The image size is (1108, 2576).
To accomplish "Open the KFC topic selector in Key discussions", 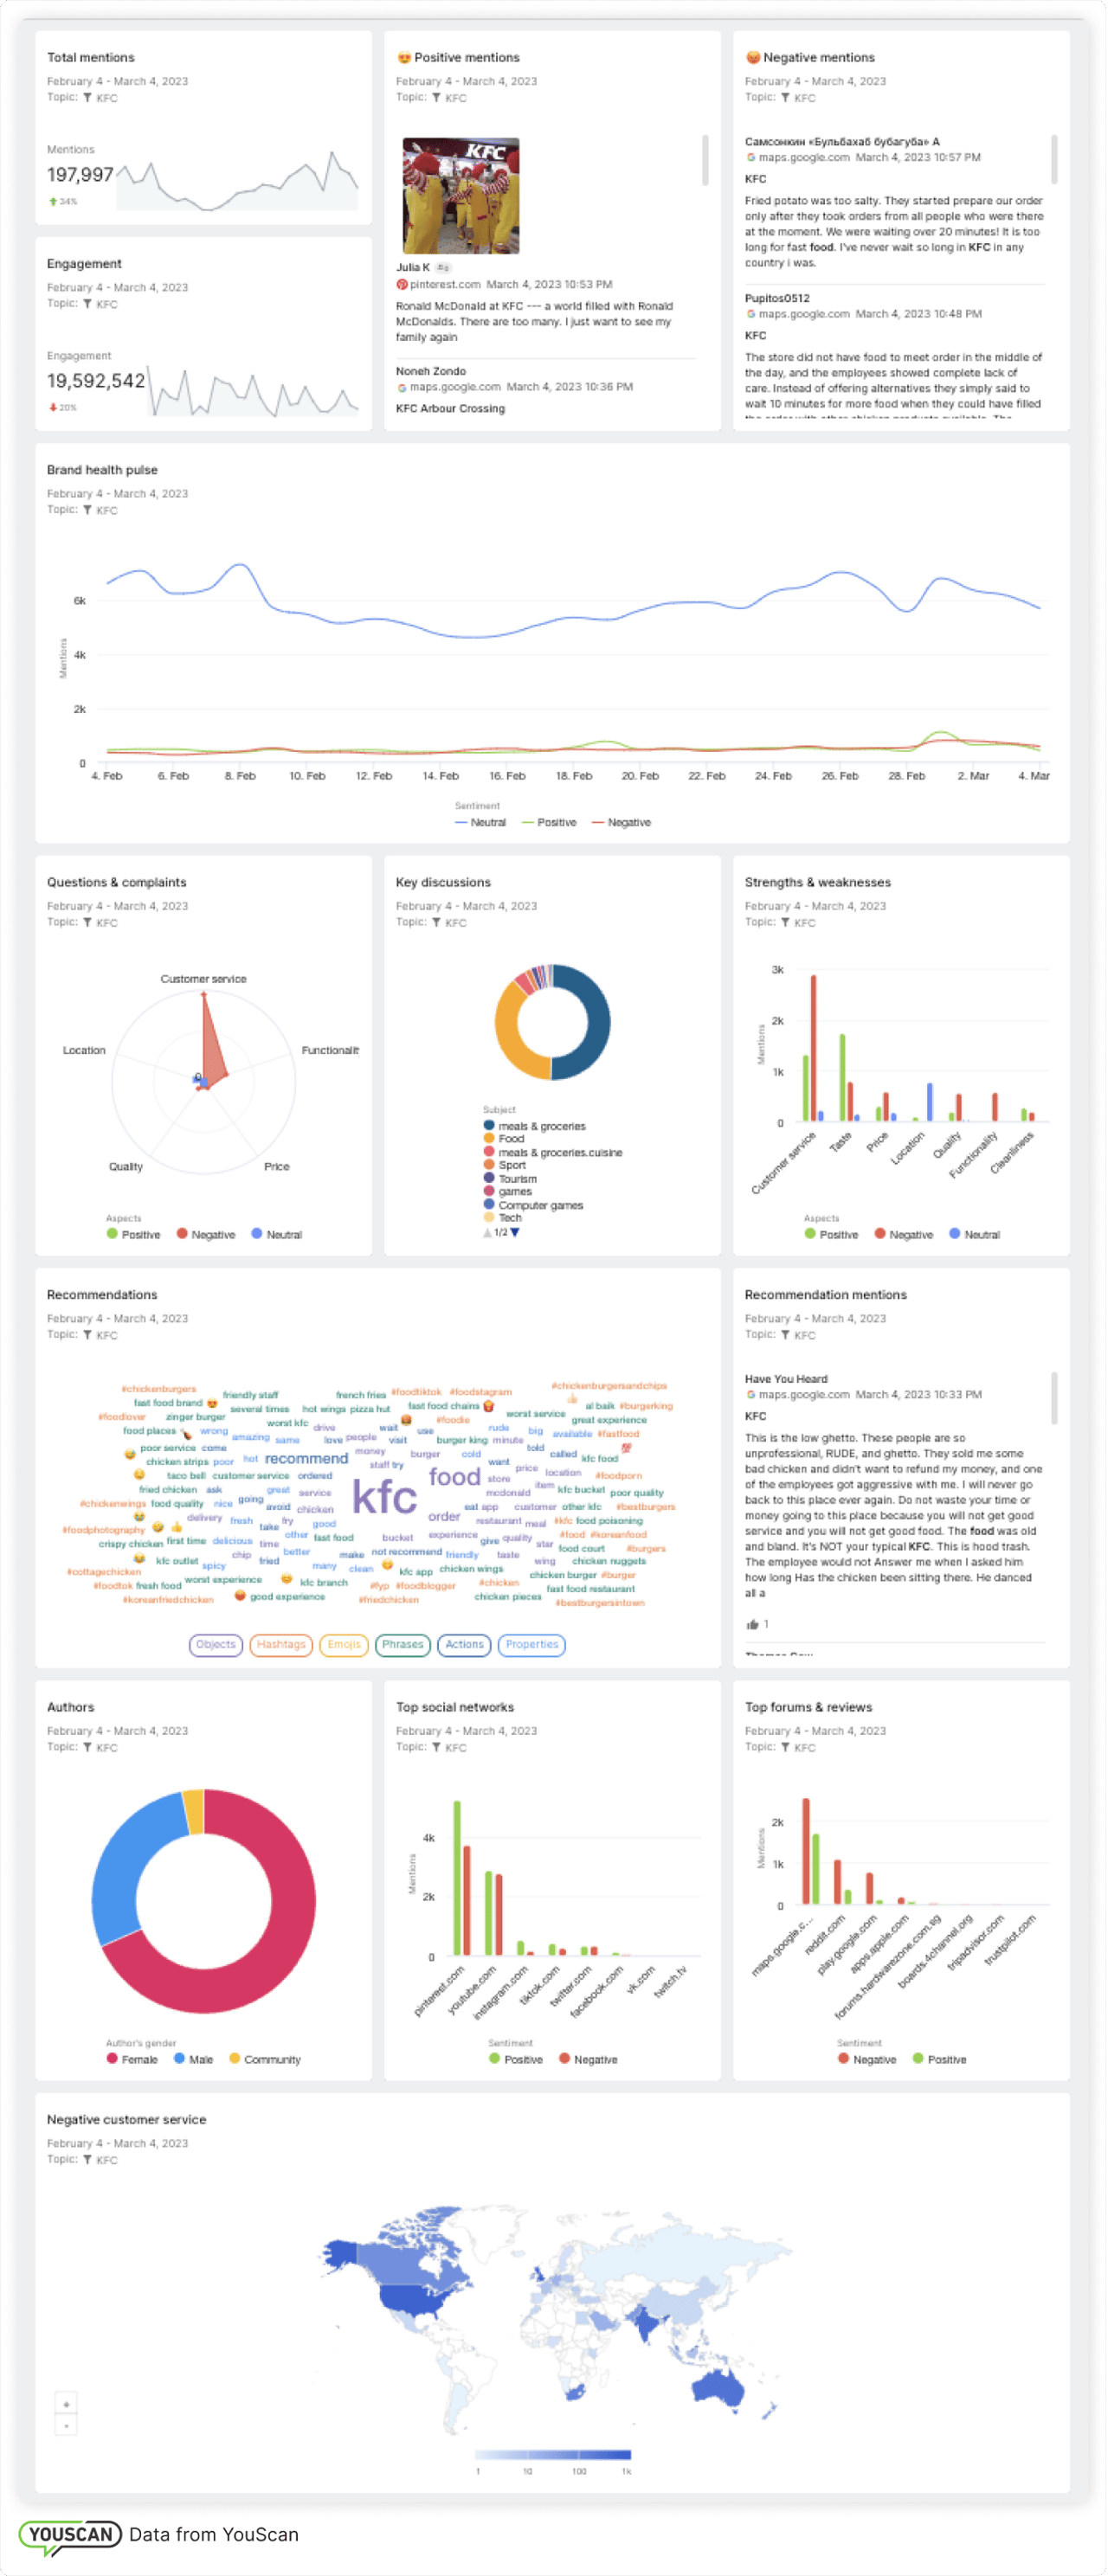I will (456, 923).
